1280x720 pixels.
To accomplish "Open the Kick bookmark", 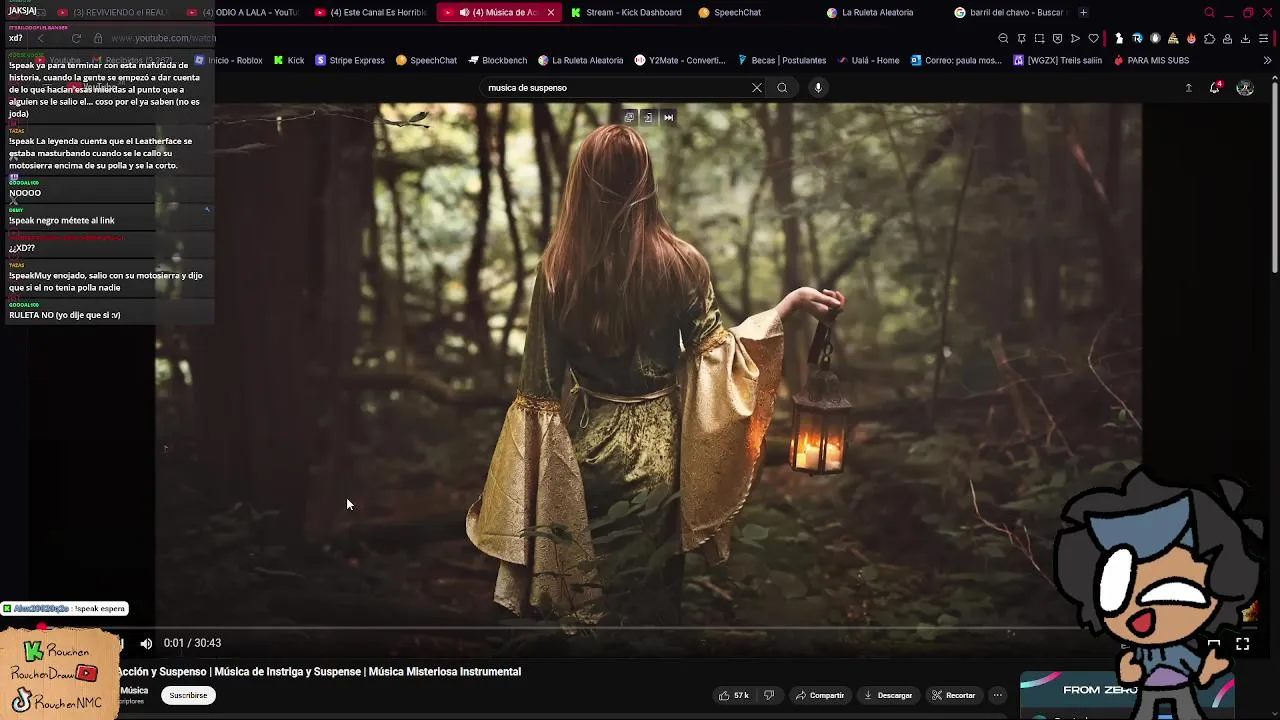I will 289,60.
